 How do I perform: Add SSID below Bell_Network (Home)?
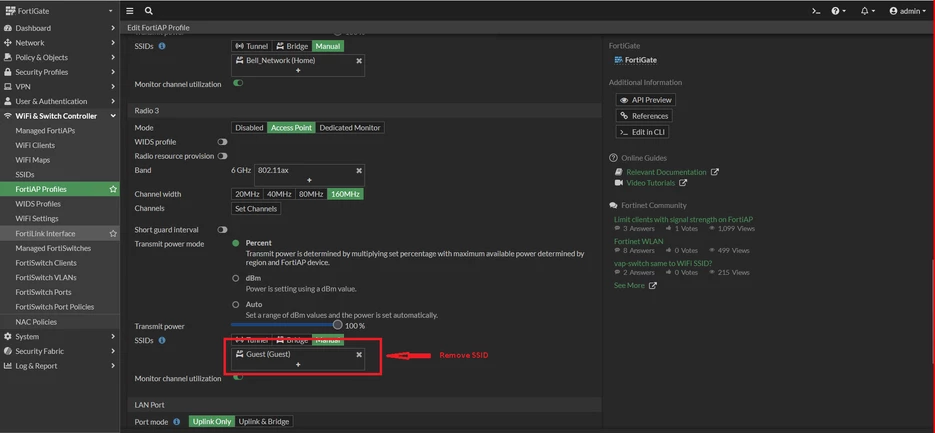[x=298, y=70]
